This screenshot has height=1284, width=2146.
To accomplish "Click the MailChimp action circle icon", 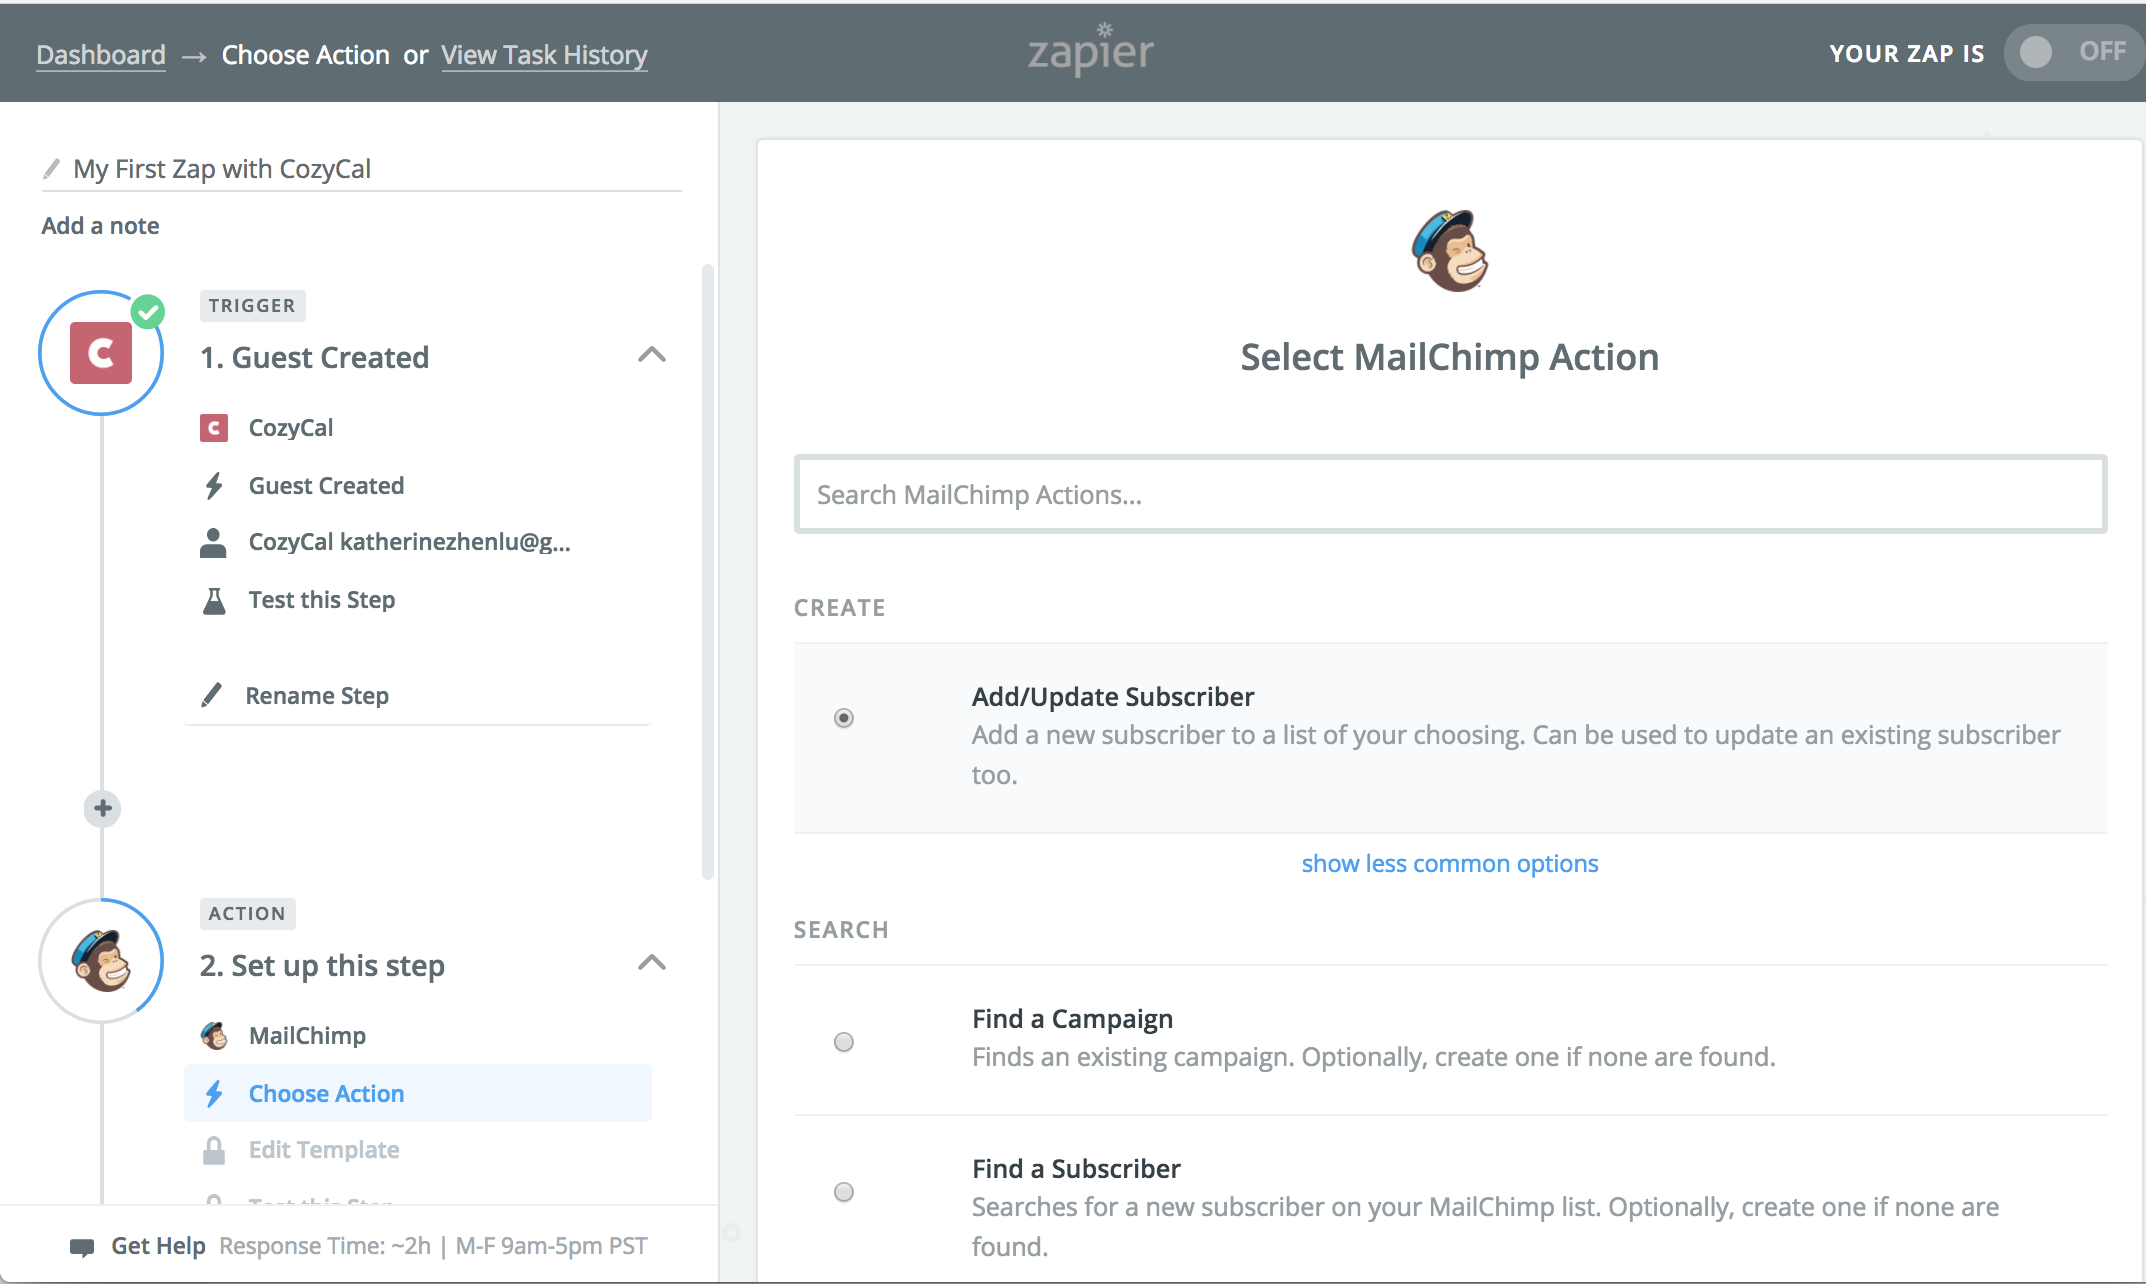I will click(101, 961).
